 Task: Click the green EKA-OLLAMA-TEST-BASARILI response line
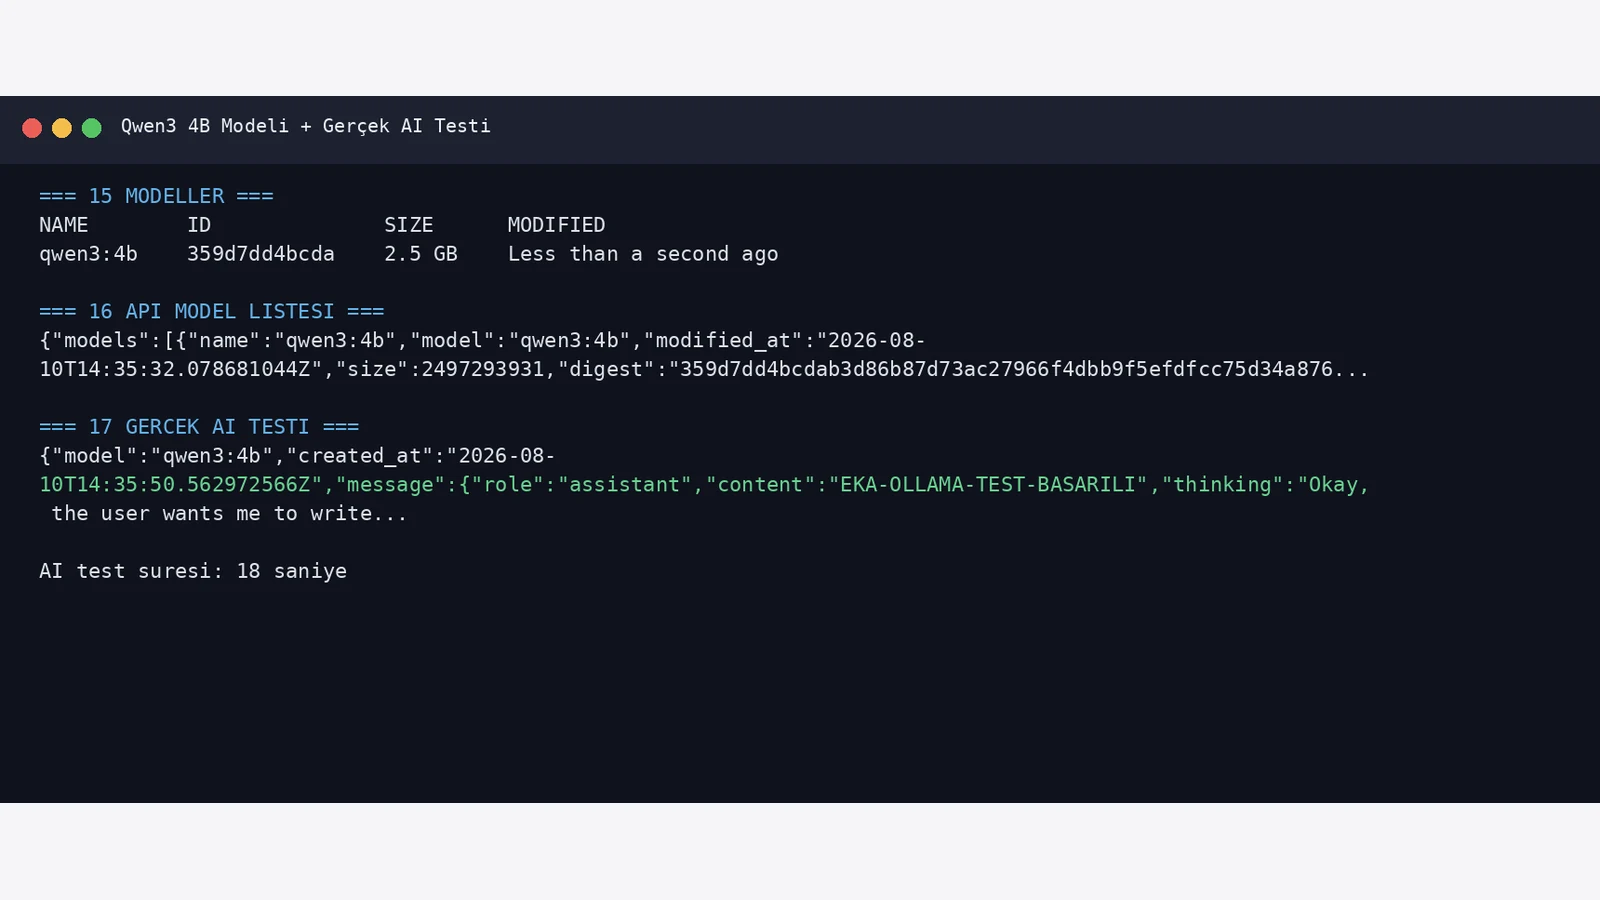[x=704, y=485]
